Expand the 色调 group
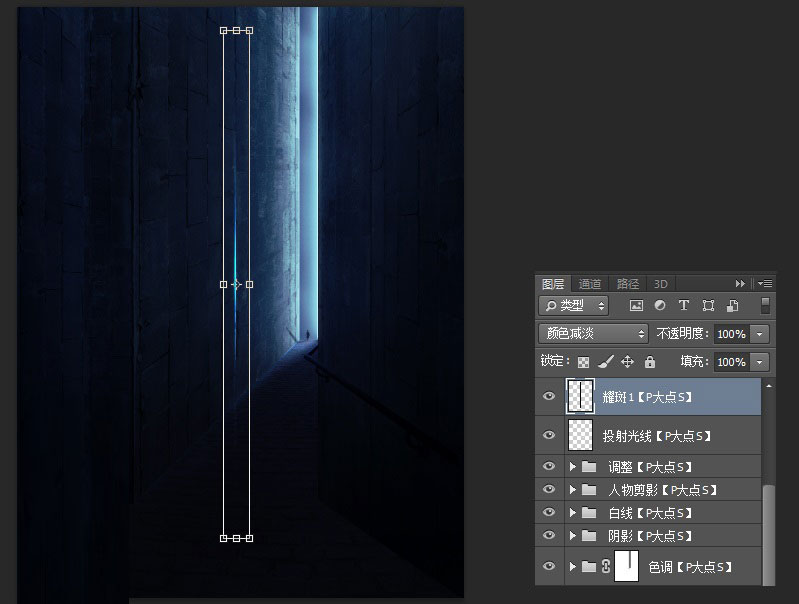The image size is (799, 604). (x=572, y=566)
